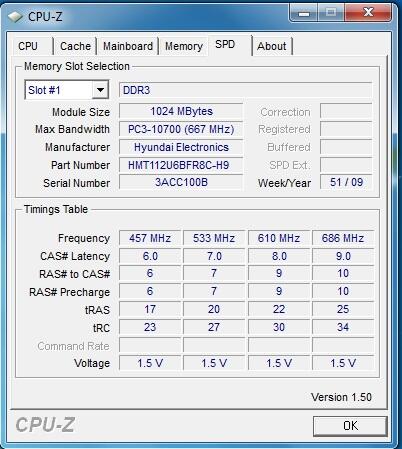Image resolution: width=402 pixels, height=449 pixels.
Task: Minimize the CPU-Z window
Action: tap(304, 13)
